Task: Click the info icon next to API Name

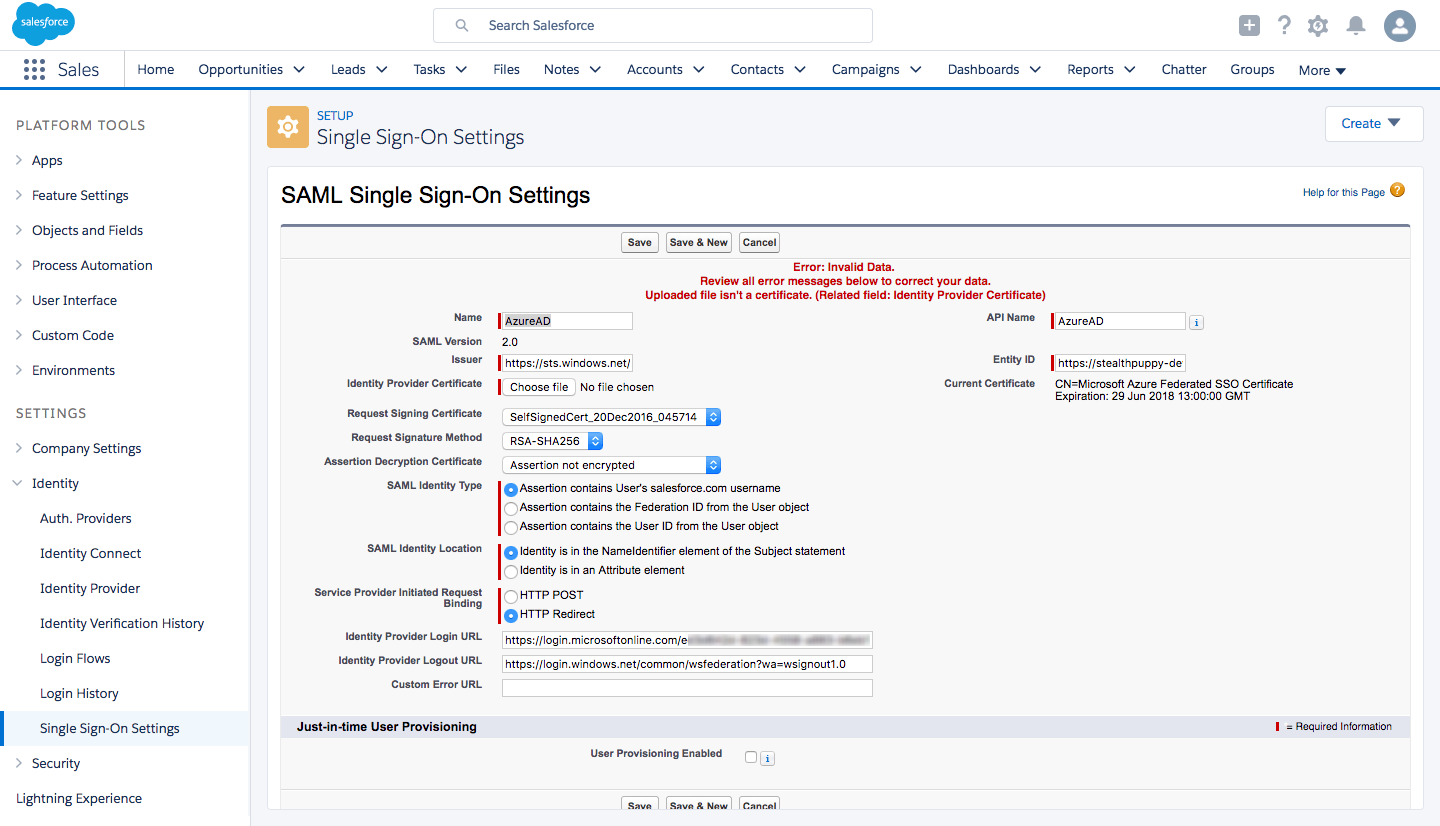Action: 1196,322
